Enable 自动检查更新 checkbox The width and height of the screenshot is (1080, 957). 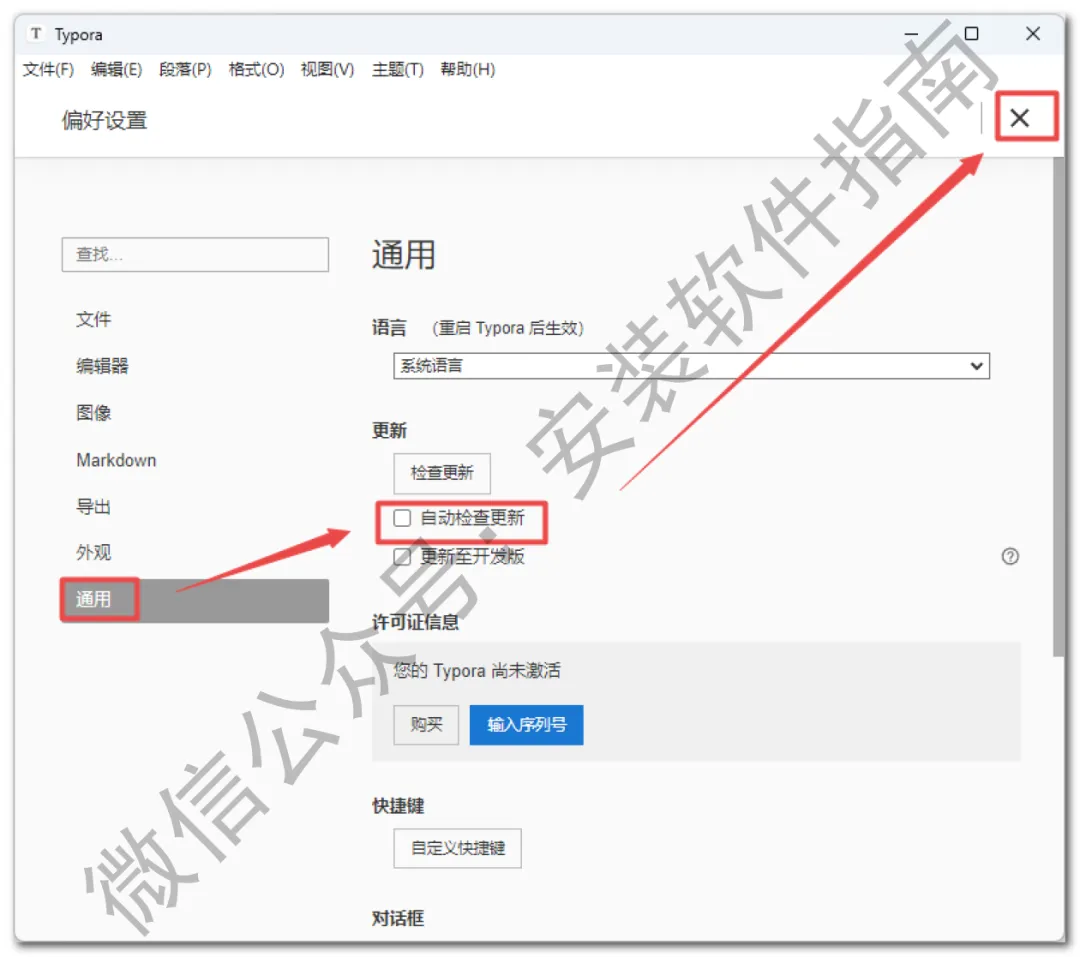[402, 517]
